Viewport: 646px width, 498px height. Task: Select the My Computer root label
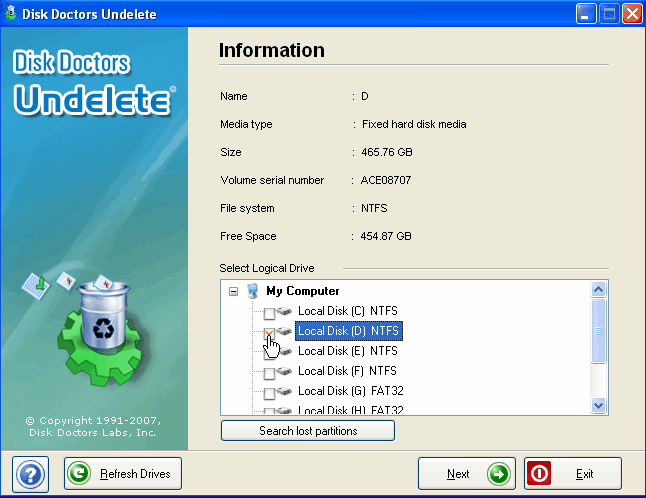pyautogui.click(x=302, y=291)
